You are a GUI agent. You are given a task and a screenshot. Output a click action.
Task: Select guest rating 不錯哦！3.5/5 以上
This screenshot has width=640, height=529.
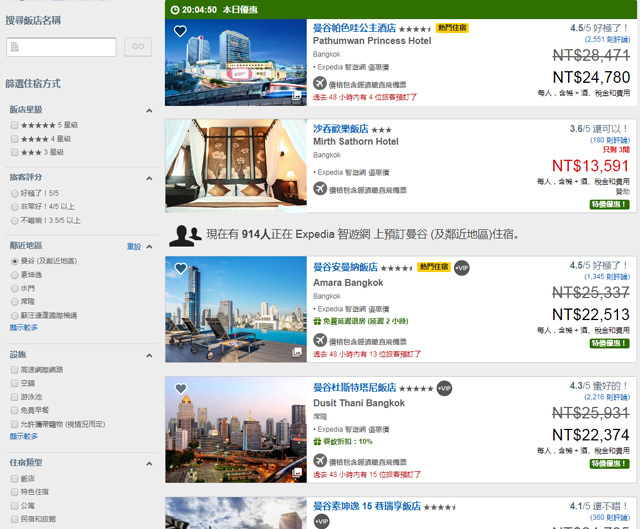(x=15, y=221)
